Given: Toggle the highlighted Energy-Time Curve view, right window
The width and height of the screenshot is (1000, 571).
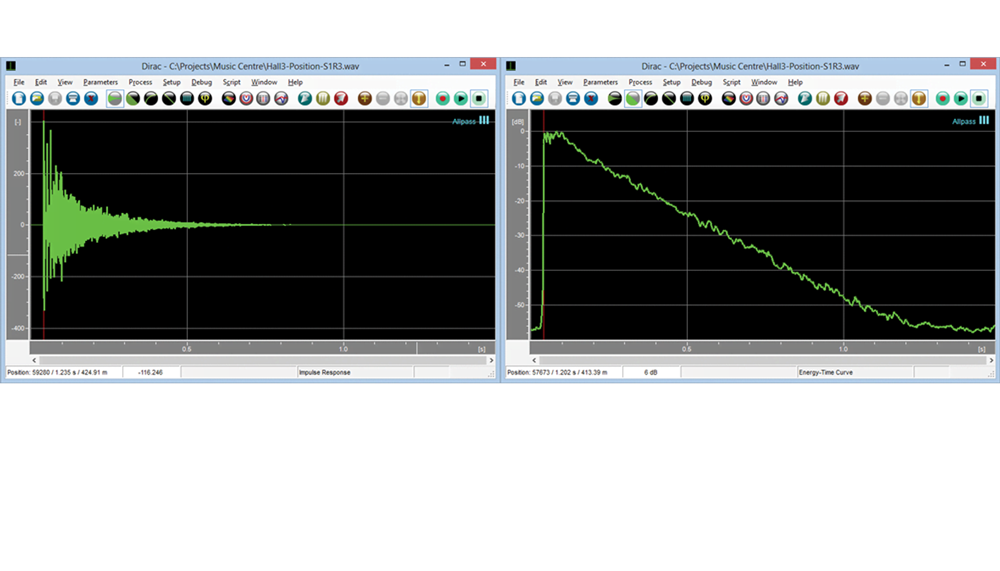Looking at the screenshot, I should [x=632, y=99].
